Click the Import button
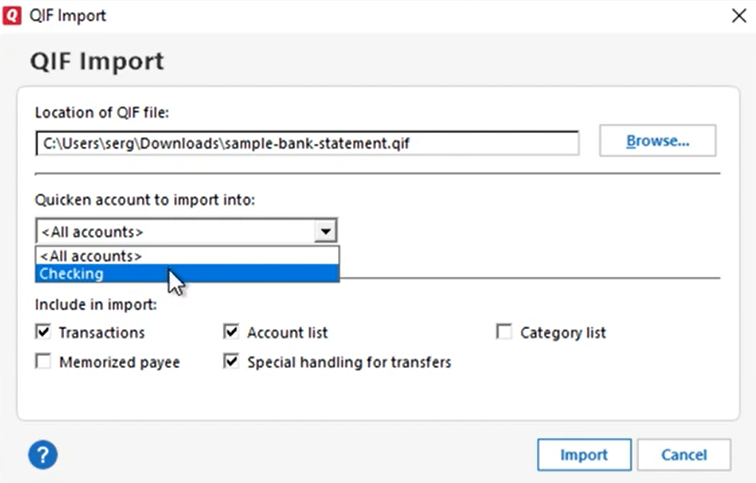Viewport: 756px width, 483px height. [584, 455]
